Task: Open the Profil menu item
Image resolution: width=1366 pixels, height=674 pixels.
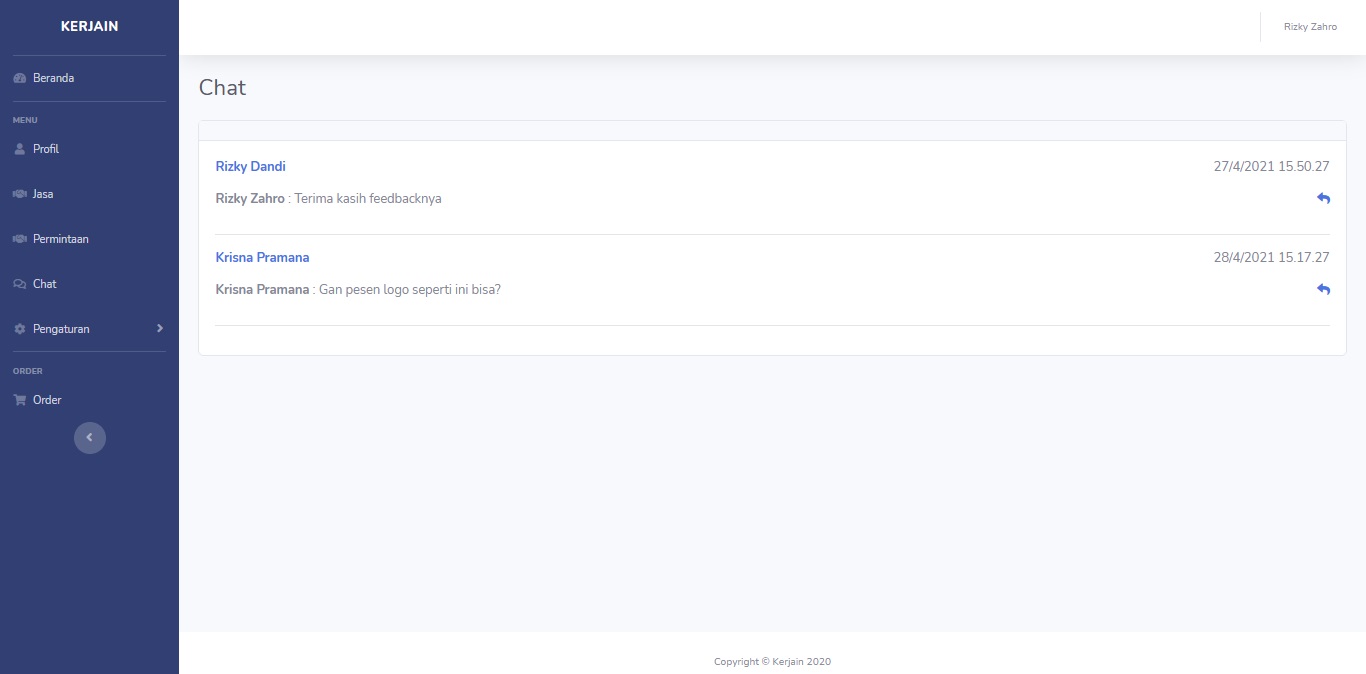Action: [x=89, y=149]
